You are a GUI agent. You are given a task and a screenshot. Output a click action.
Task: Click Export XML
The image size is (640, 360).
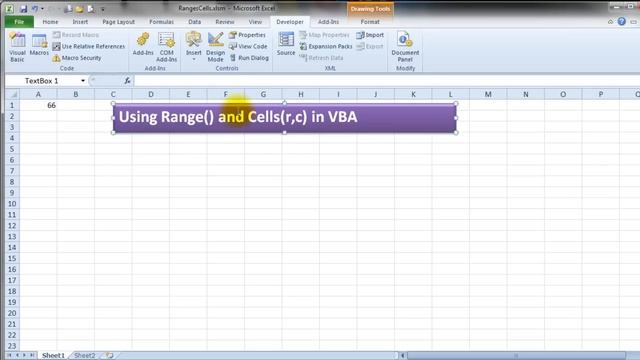(370, 47)
